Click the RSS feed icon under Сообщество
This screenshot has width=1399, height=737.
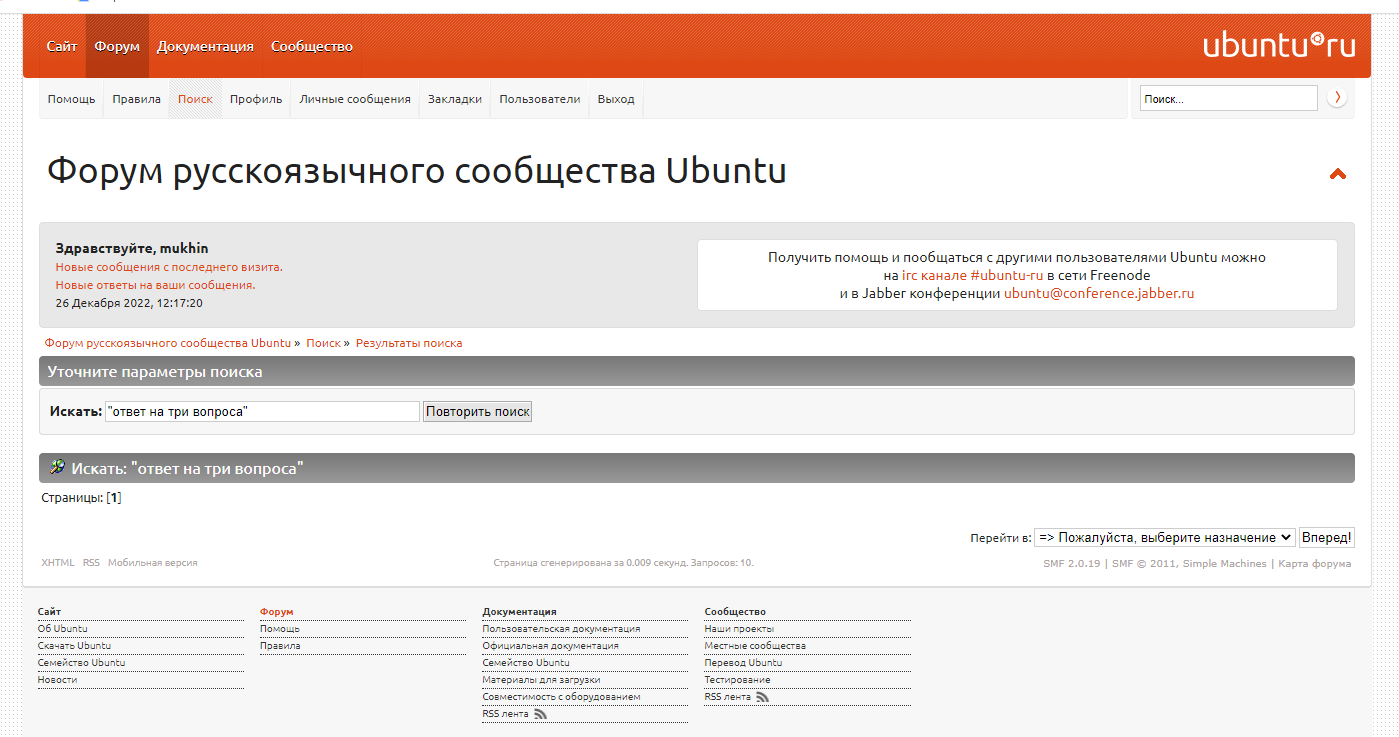click(x=763, y=697)
